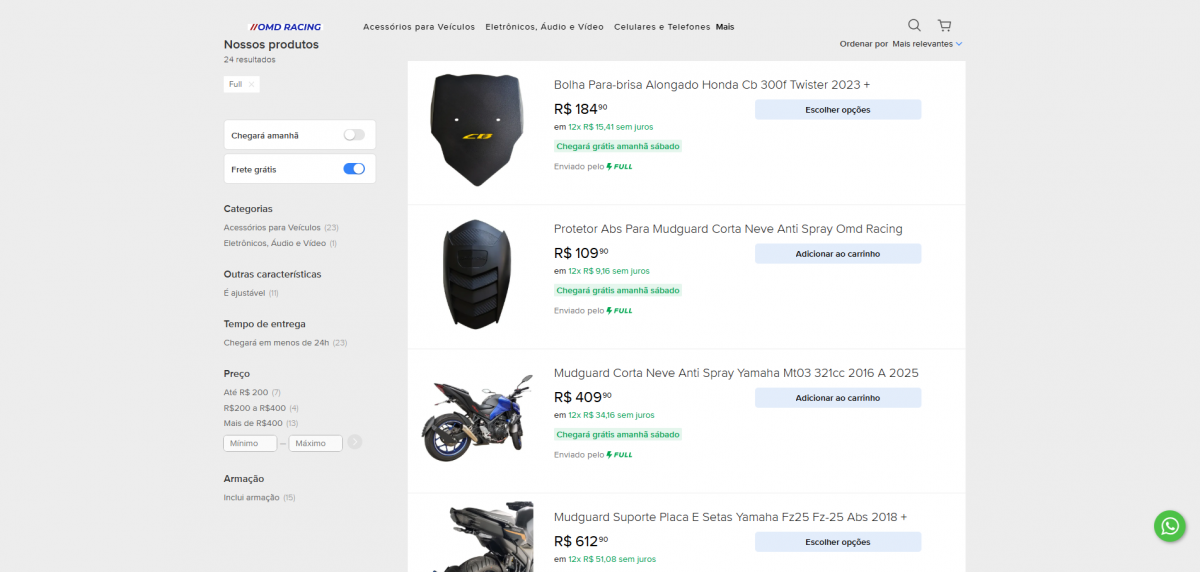
Task: Click the Mínimo price input field
Action: pyautogui.click(x=251, y=443)
